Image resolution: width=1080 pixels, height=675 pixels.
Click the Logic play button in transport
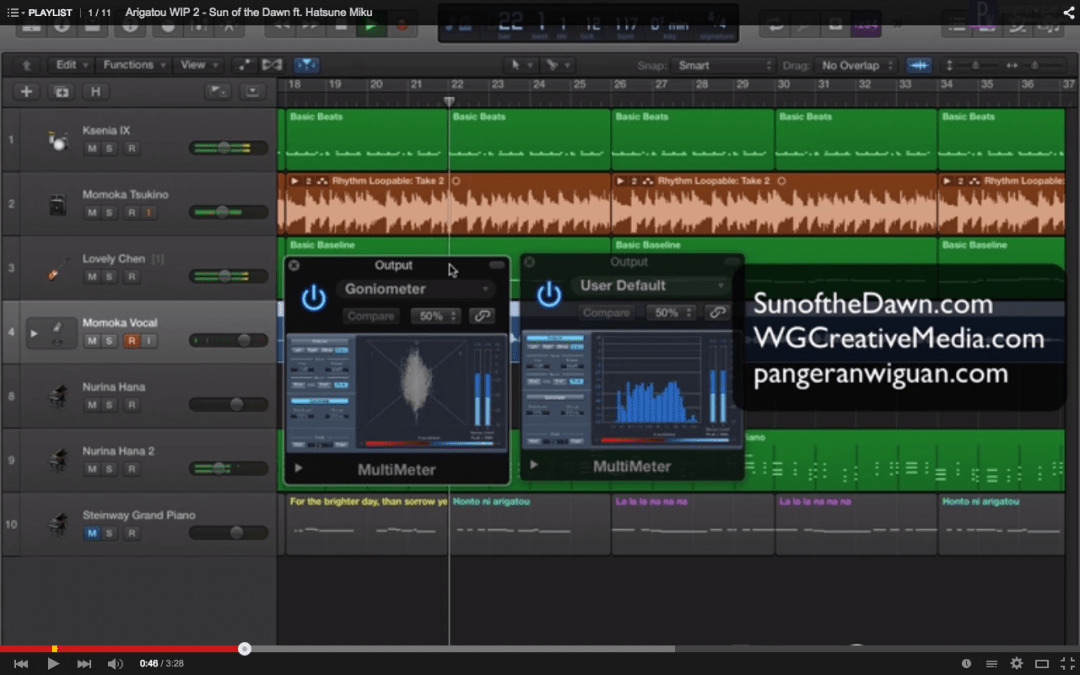click(371, 26)
